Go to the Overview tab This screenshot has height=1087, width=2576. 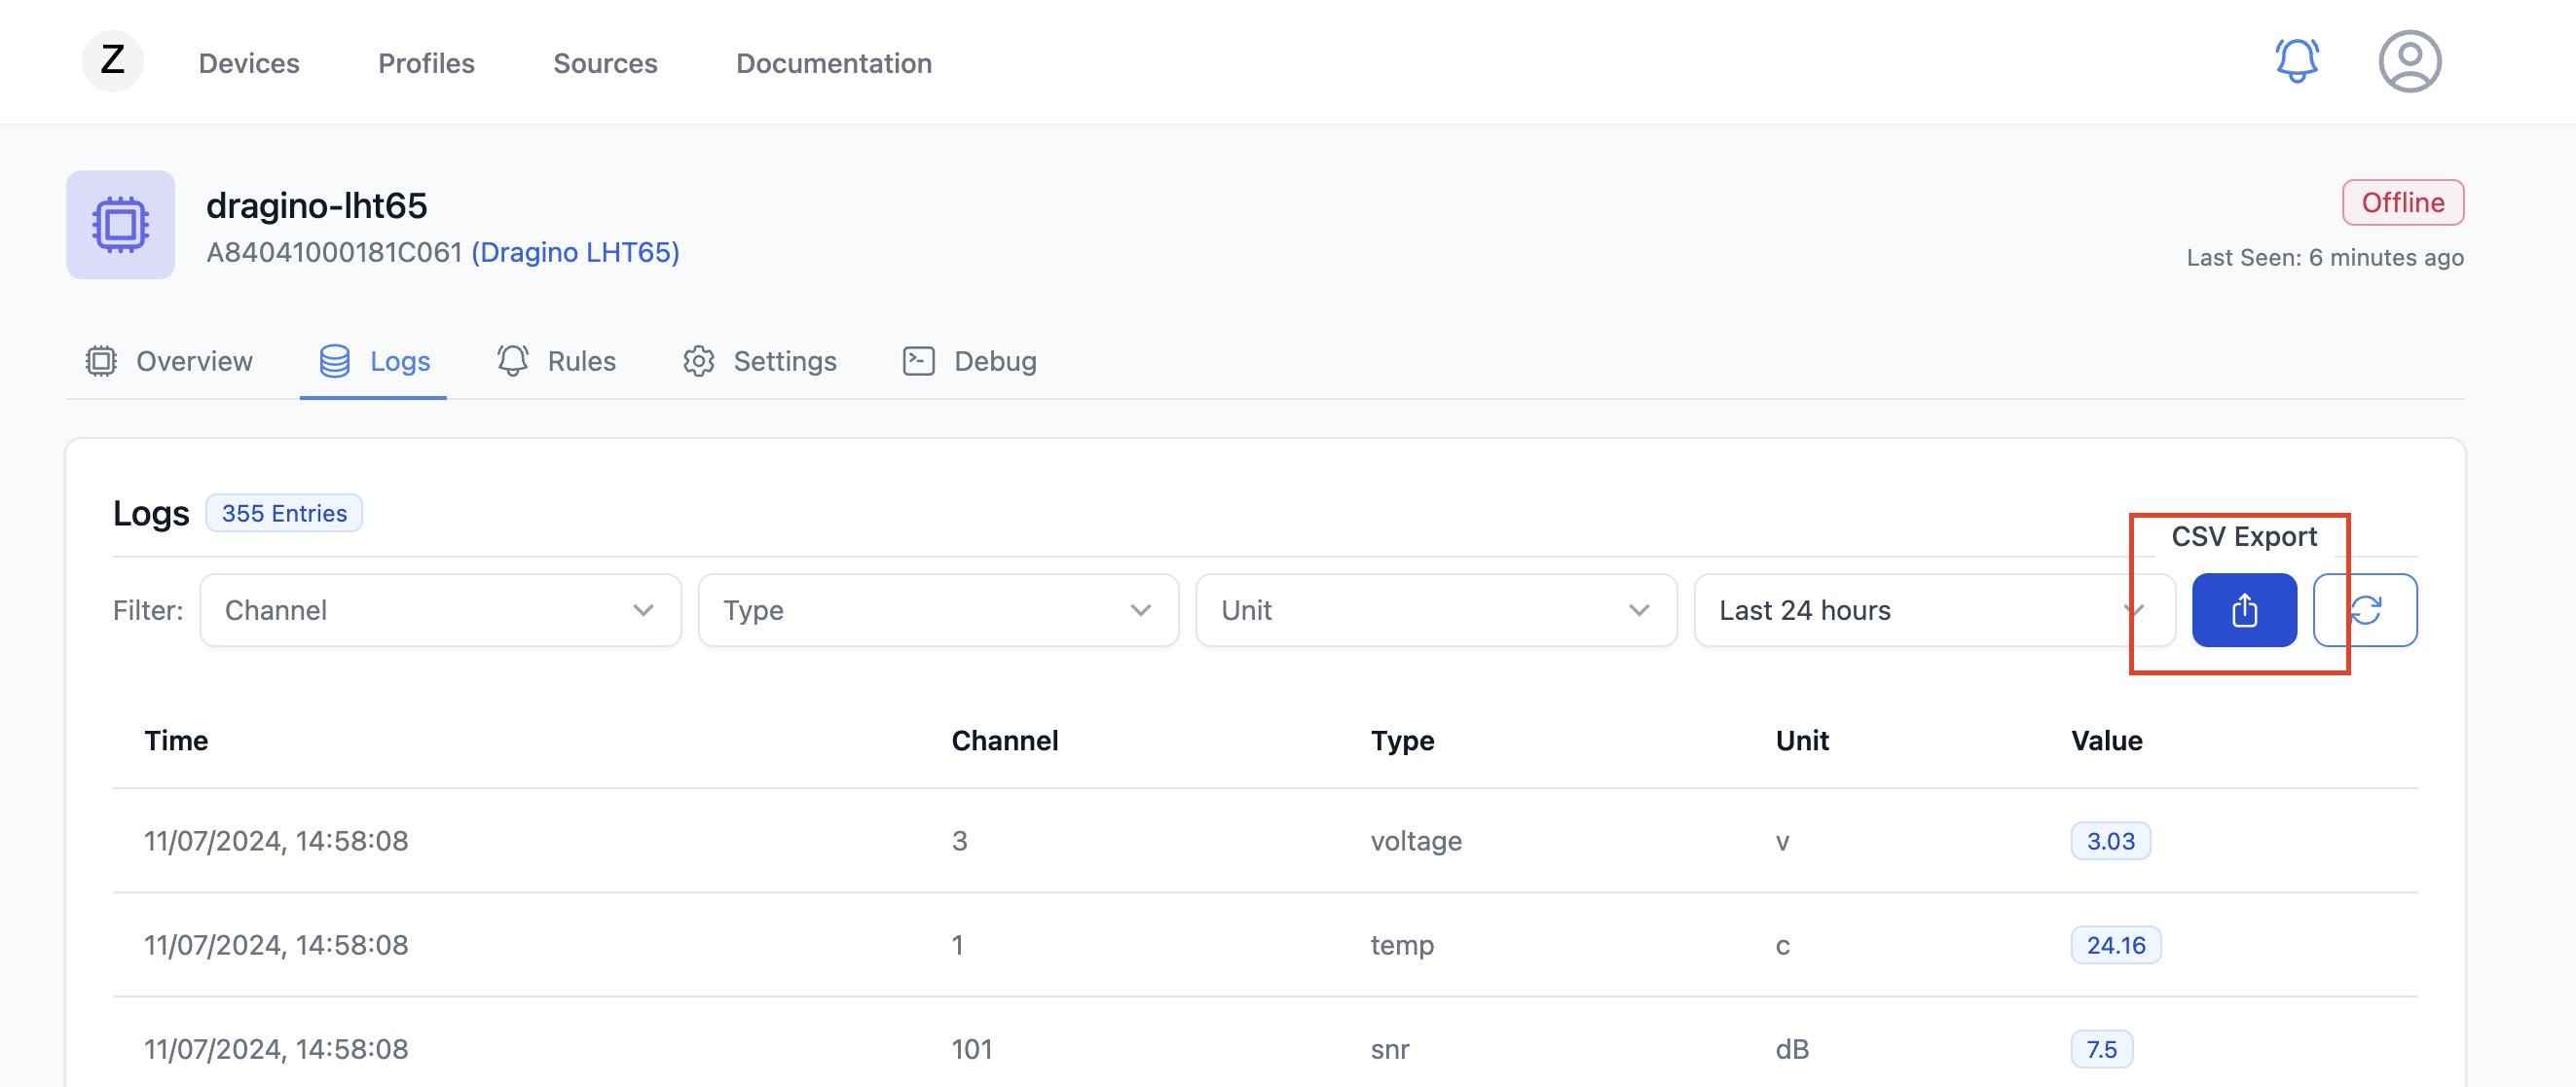point(169,361)
